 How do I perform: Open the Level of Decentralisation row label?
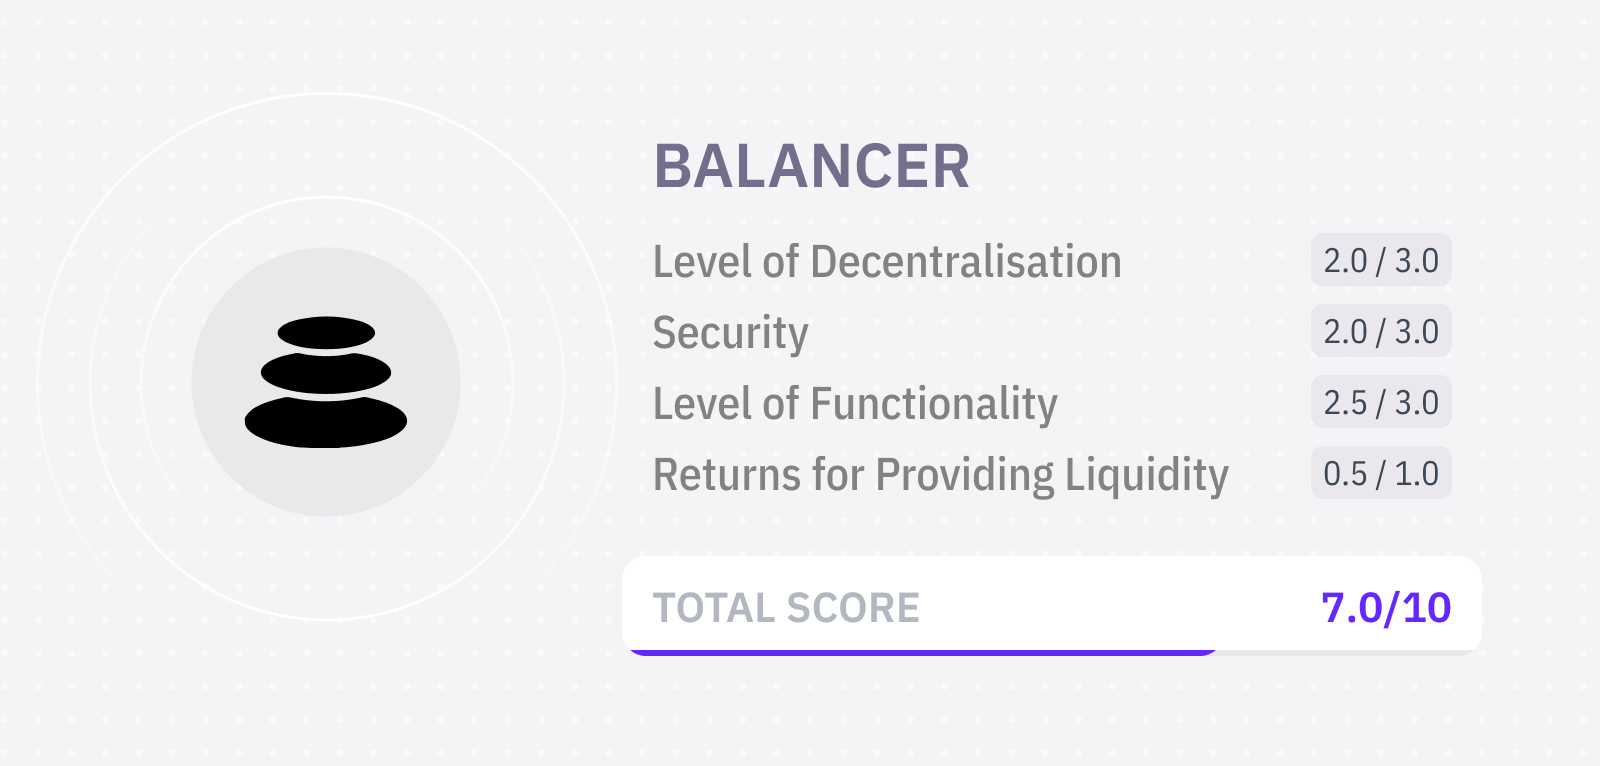[x=886, y=262]
